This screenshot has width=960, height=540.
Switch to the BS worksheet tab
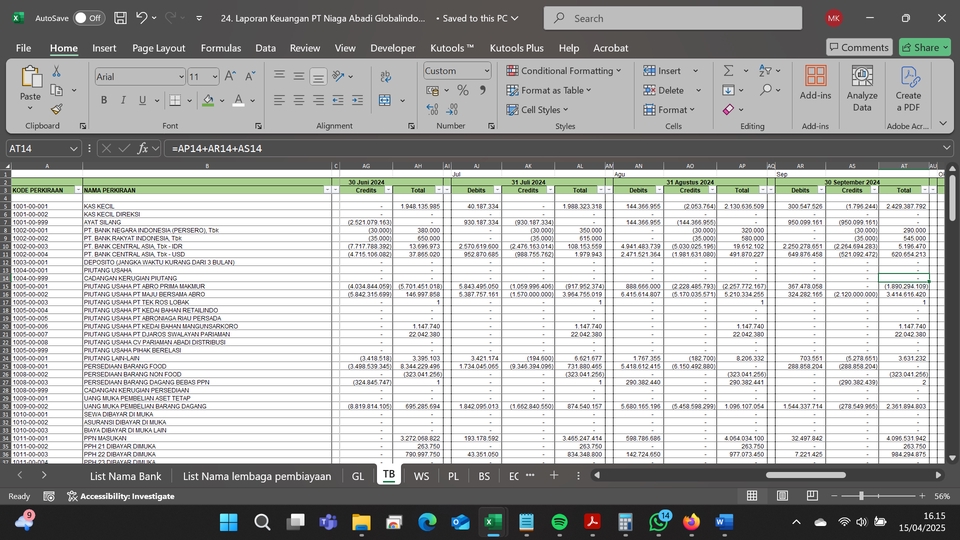click(x=484, y=476)
